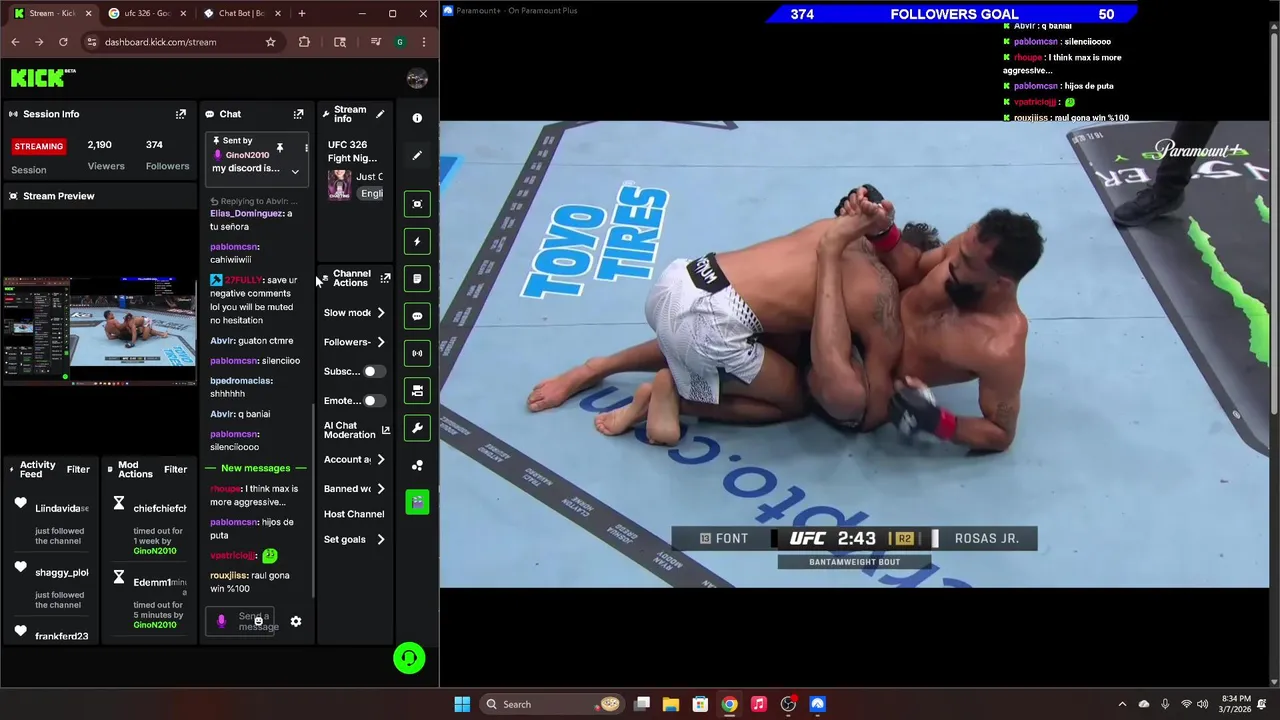
Task: Toggle the stream preview widget icon in sidebar
Action: [x=417, y=204]
